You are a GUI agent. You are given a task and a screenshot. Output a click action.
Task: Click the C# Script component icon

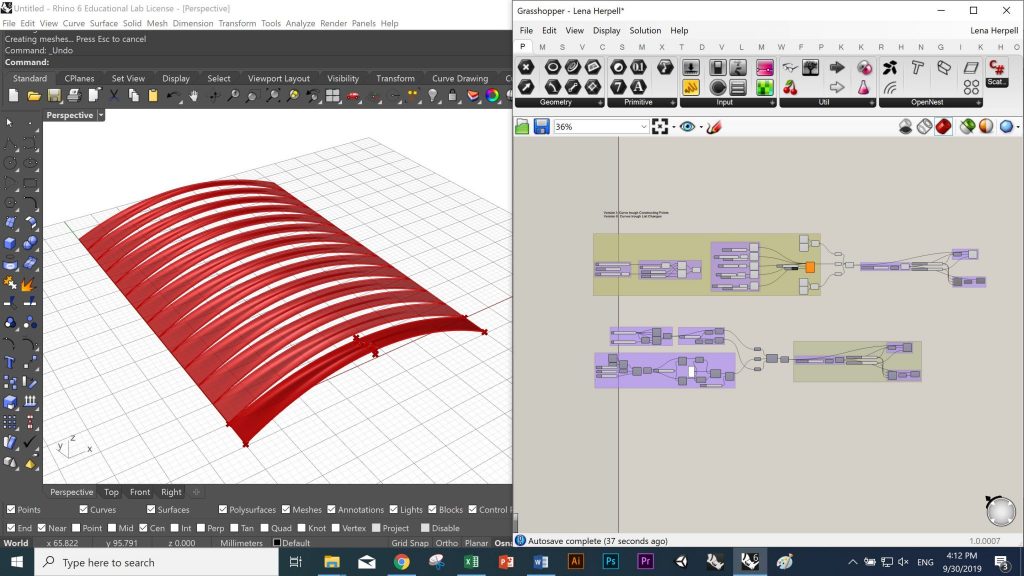(x=996, y=69)
